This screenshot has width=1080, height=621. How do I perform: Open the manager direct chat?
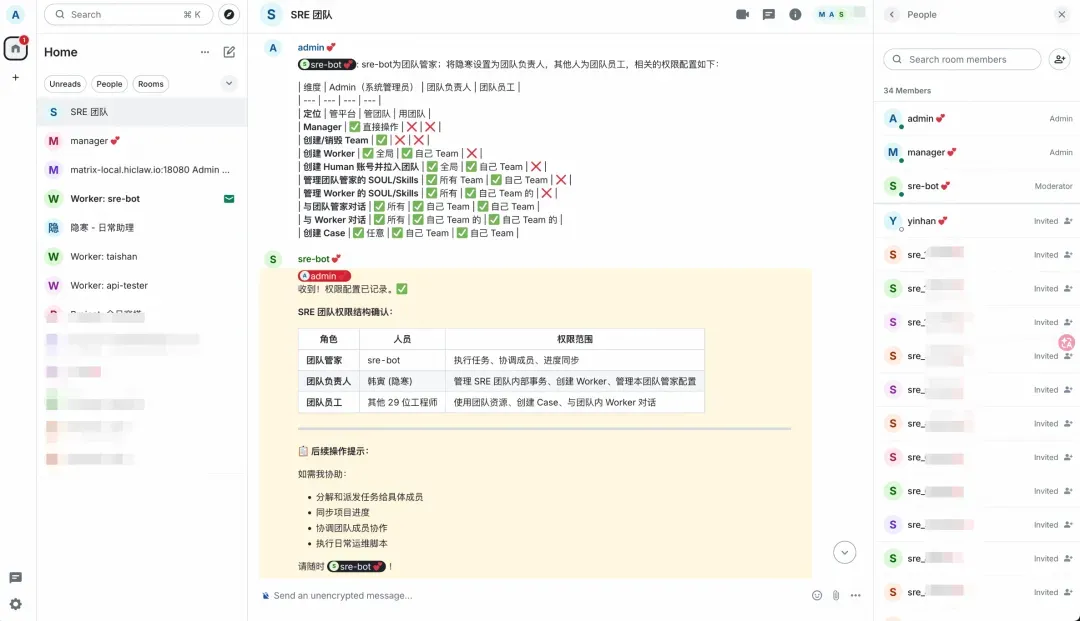(142, 141)
